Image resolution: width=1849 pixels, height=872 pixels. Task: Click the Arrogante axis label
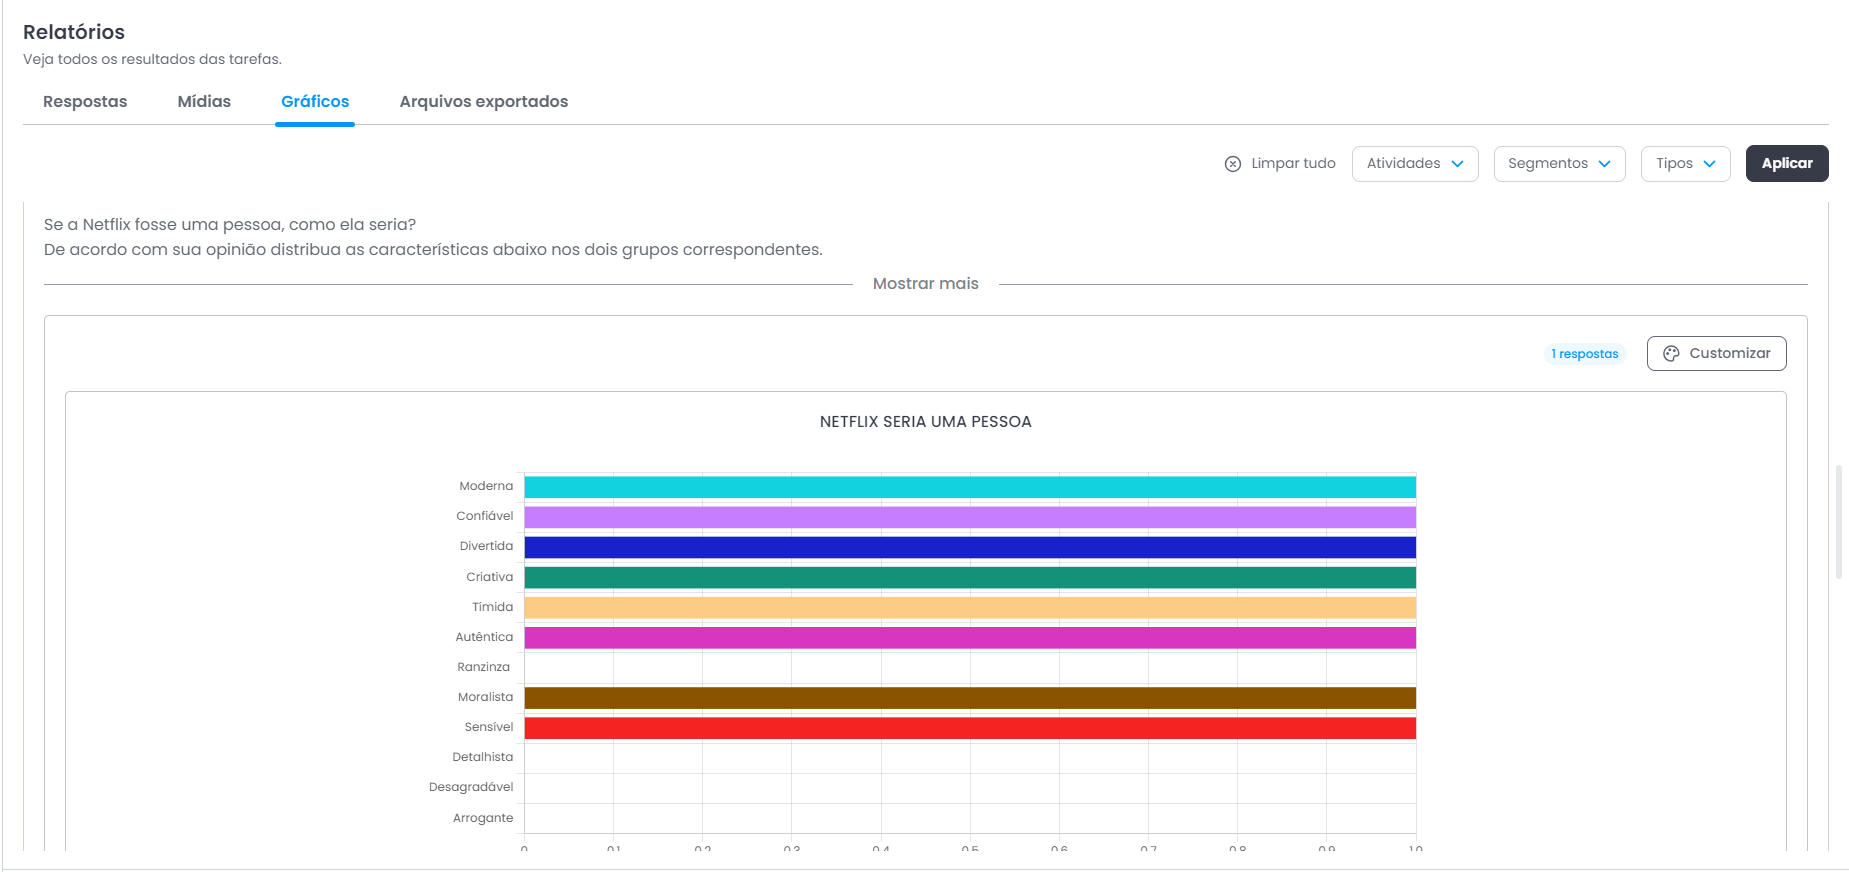483,818
